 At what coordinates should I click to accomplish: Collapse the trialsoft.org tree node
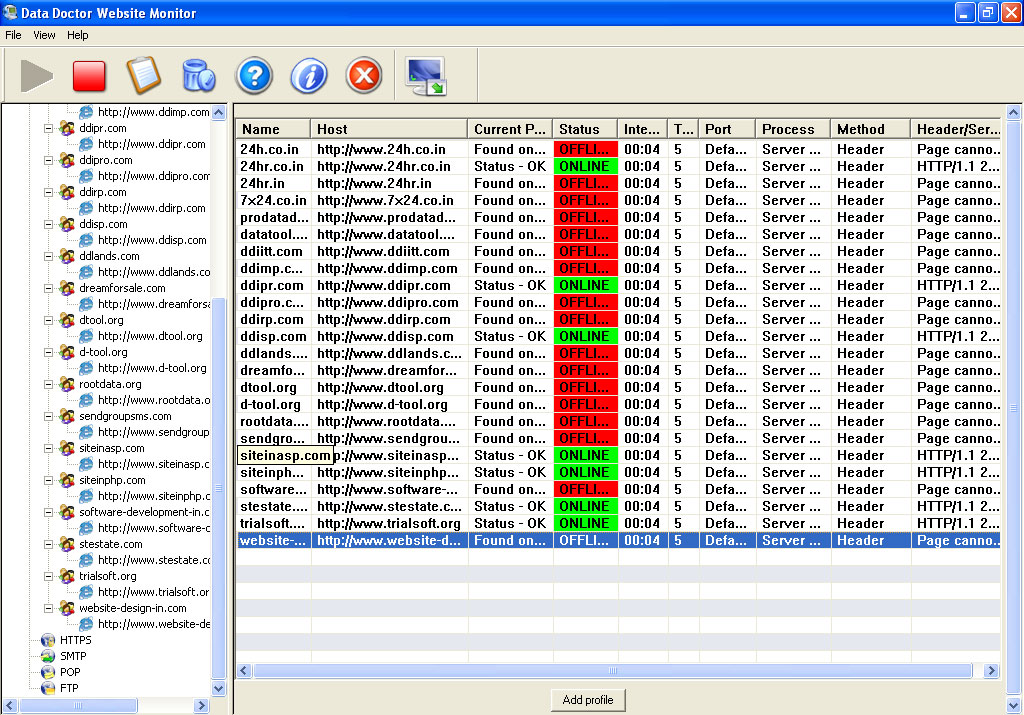pos(49,576)
